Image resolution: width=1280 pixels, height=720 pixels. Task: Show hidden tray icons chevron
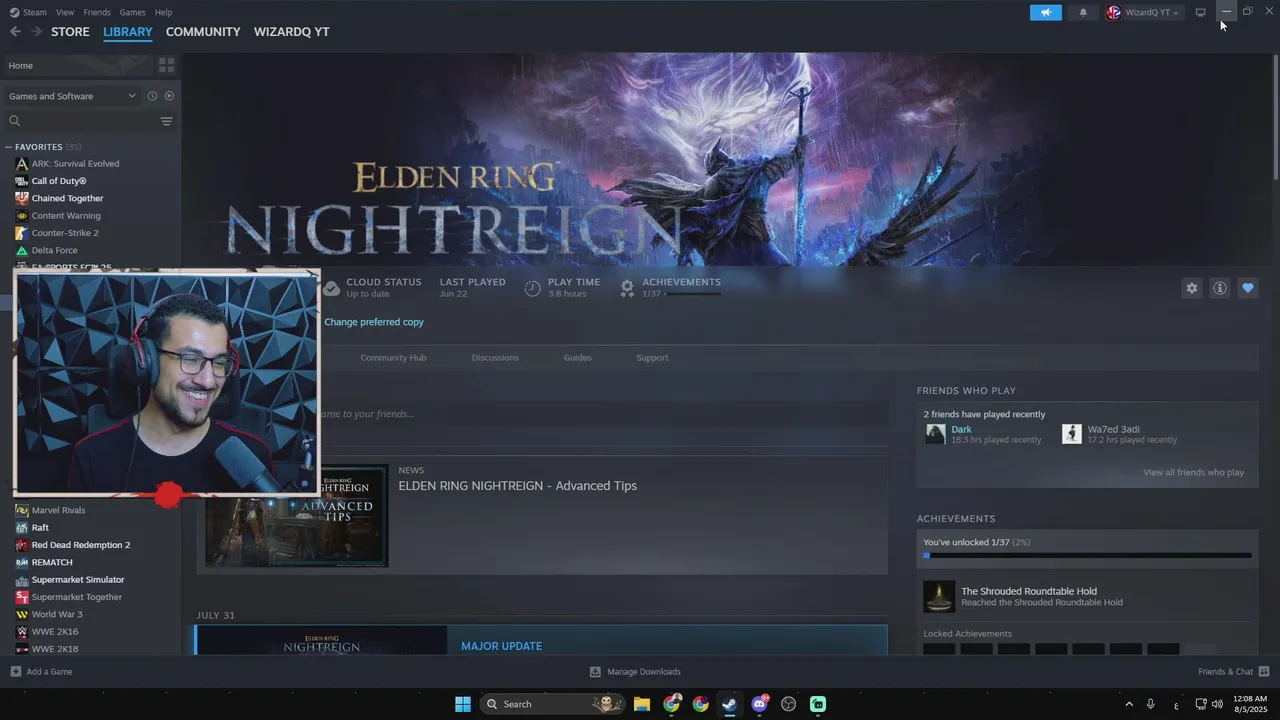[1129, 704]
